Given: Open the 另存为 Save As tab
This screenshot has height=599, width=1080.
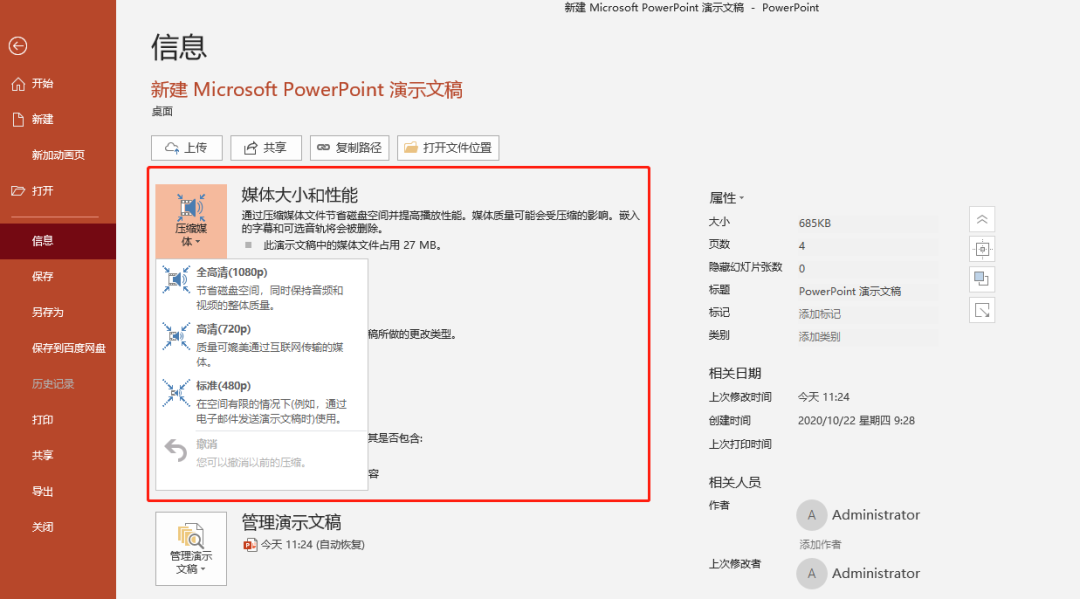Looking at the screenshot, I should [48, 312].
